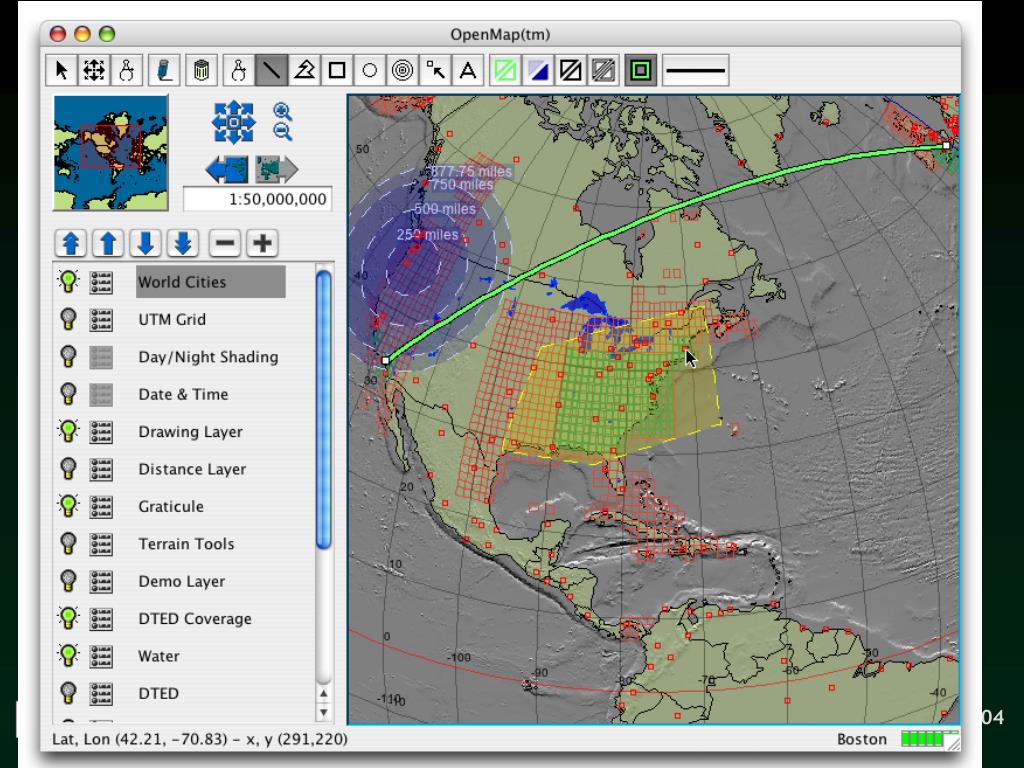Viewport: 1024px width, 768px height.
Task: Zoom out with the minus magnifier
Action: click(x=282, y=132)
